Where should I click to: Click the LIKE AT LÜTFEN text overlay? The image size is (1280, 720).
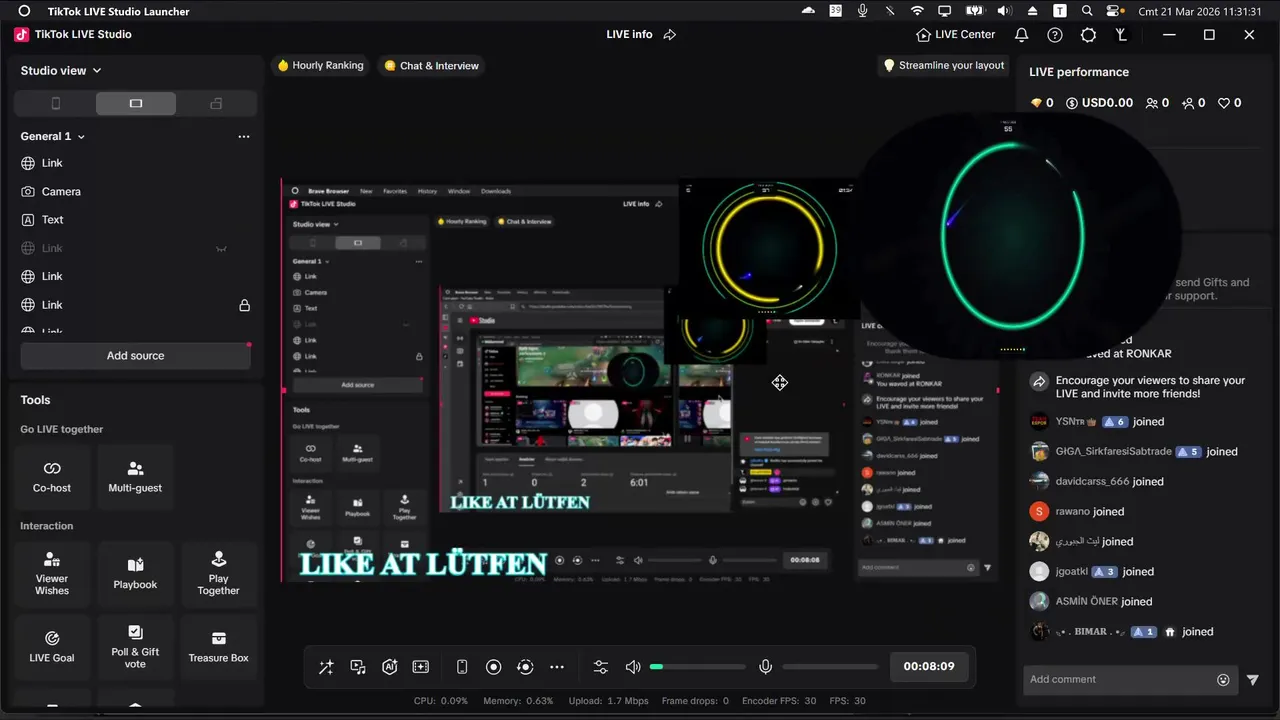(423, 563)
